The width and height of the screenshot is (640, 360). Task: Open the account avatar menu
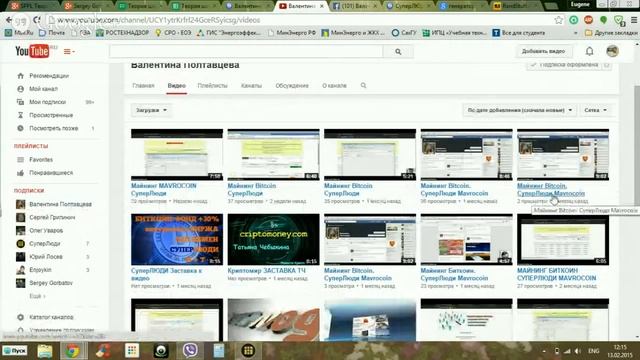[x=612, y=51]
